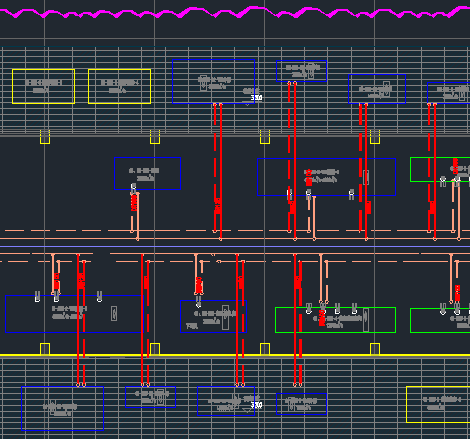The image size is (470, 439).
Task: Select the horizontal purple centerline
Action: tap(235, 247)
